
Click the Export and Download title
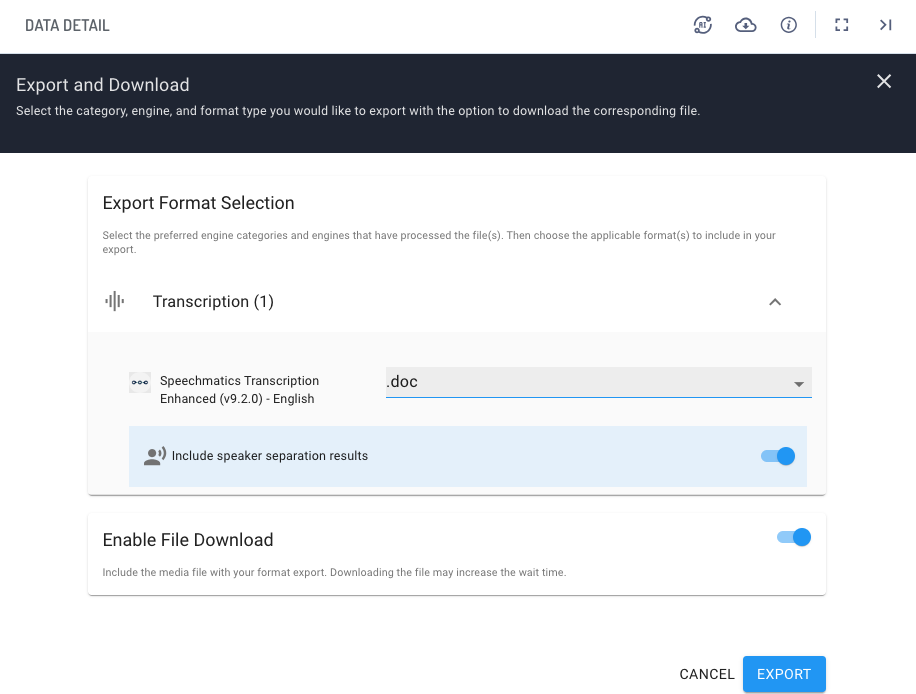102,85
